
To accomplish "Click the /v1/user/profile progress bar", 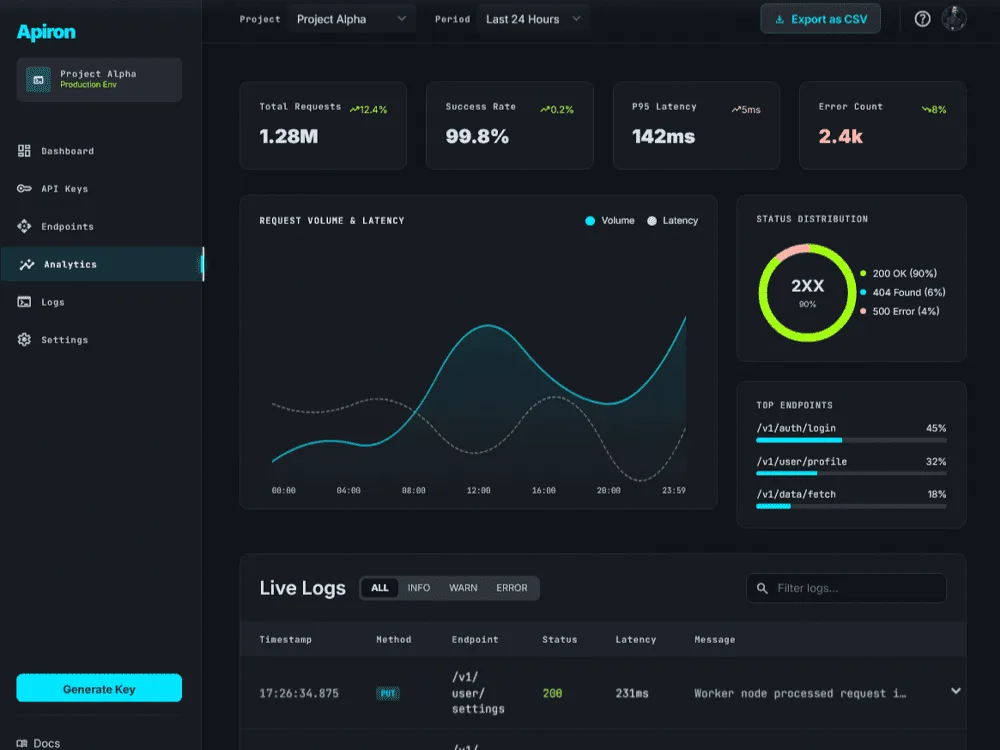I will 851,473.
